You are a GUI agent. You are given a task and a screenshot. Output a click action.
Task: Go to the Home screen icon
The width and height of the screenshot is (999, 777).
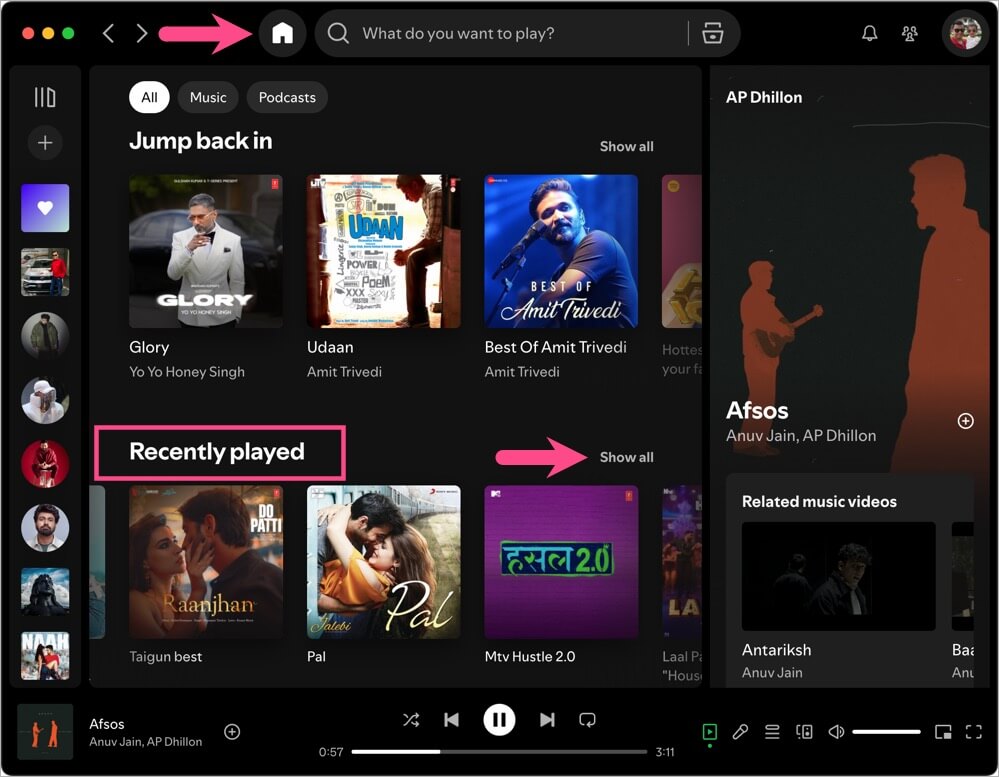pos(282,33)
